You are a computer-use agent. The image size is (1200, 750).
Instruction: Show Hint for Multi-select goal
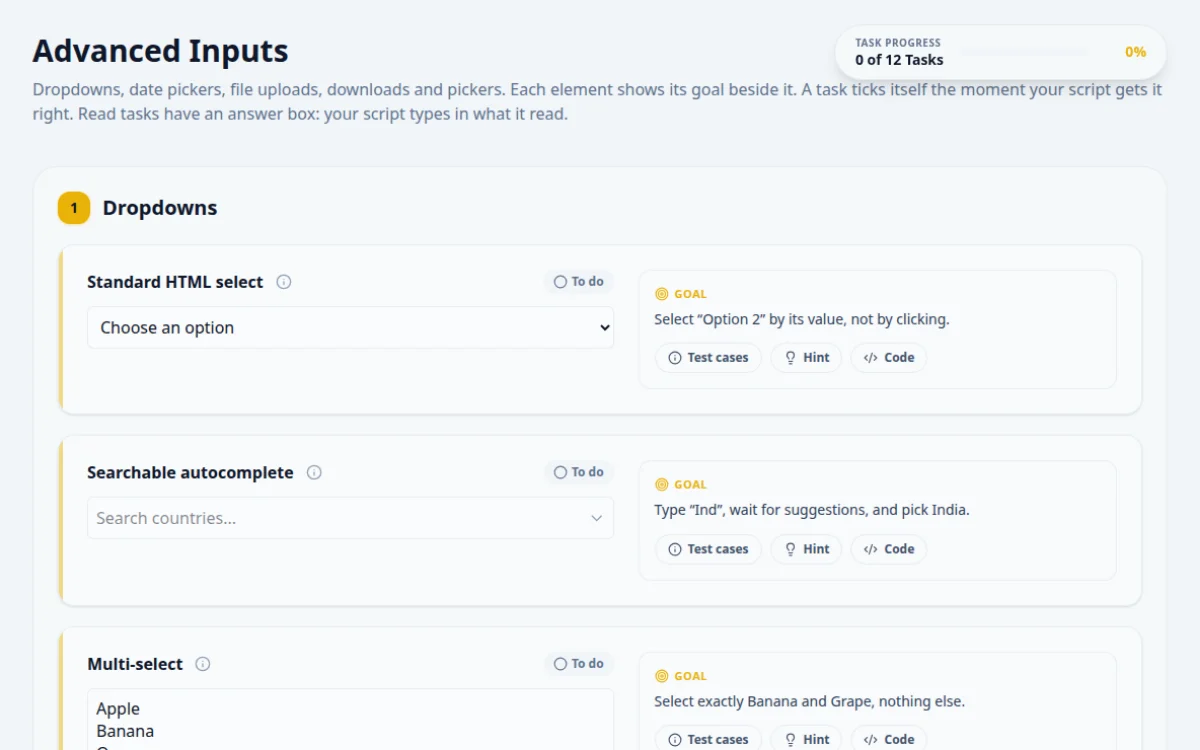point(806,739)
